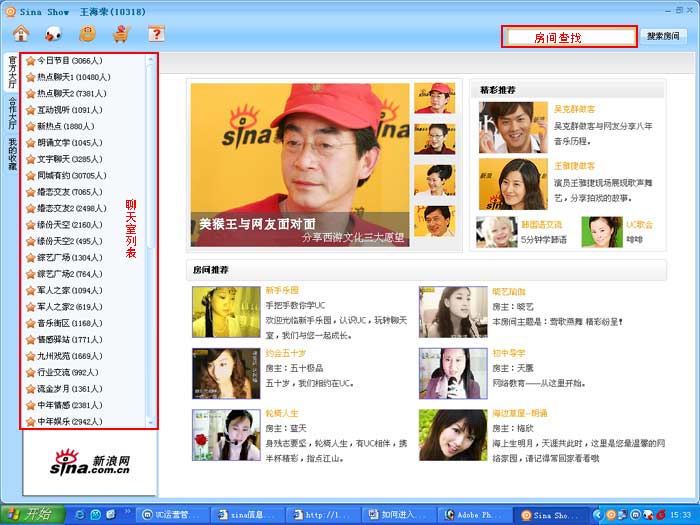Switch to the Adobe Ph... taskbar window
Image resolution: width=700 pixels, height=525 pixels.
(474, 515)
